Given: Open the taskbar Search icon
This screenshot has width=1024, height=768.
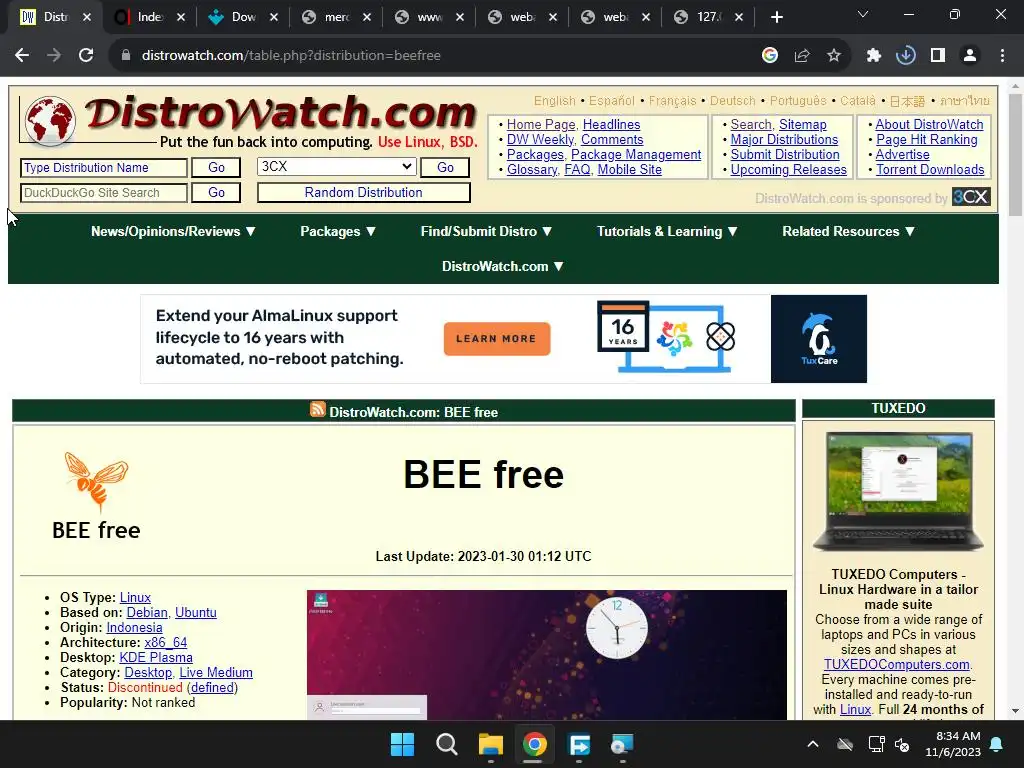Looking at the screenshot, I should point(447,744).
